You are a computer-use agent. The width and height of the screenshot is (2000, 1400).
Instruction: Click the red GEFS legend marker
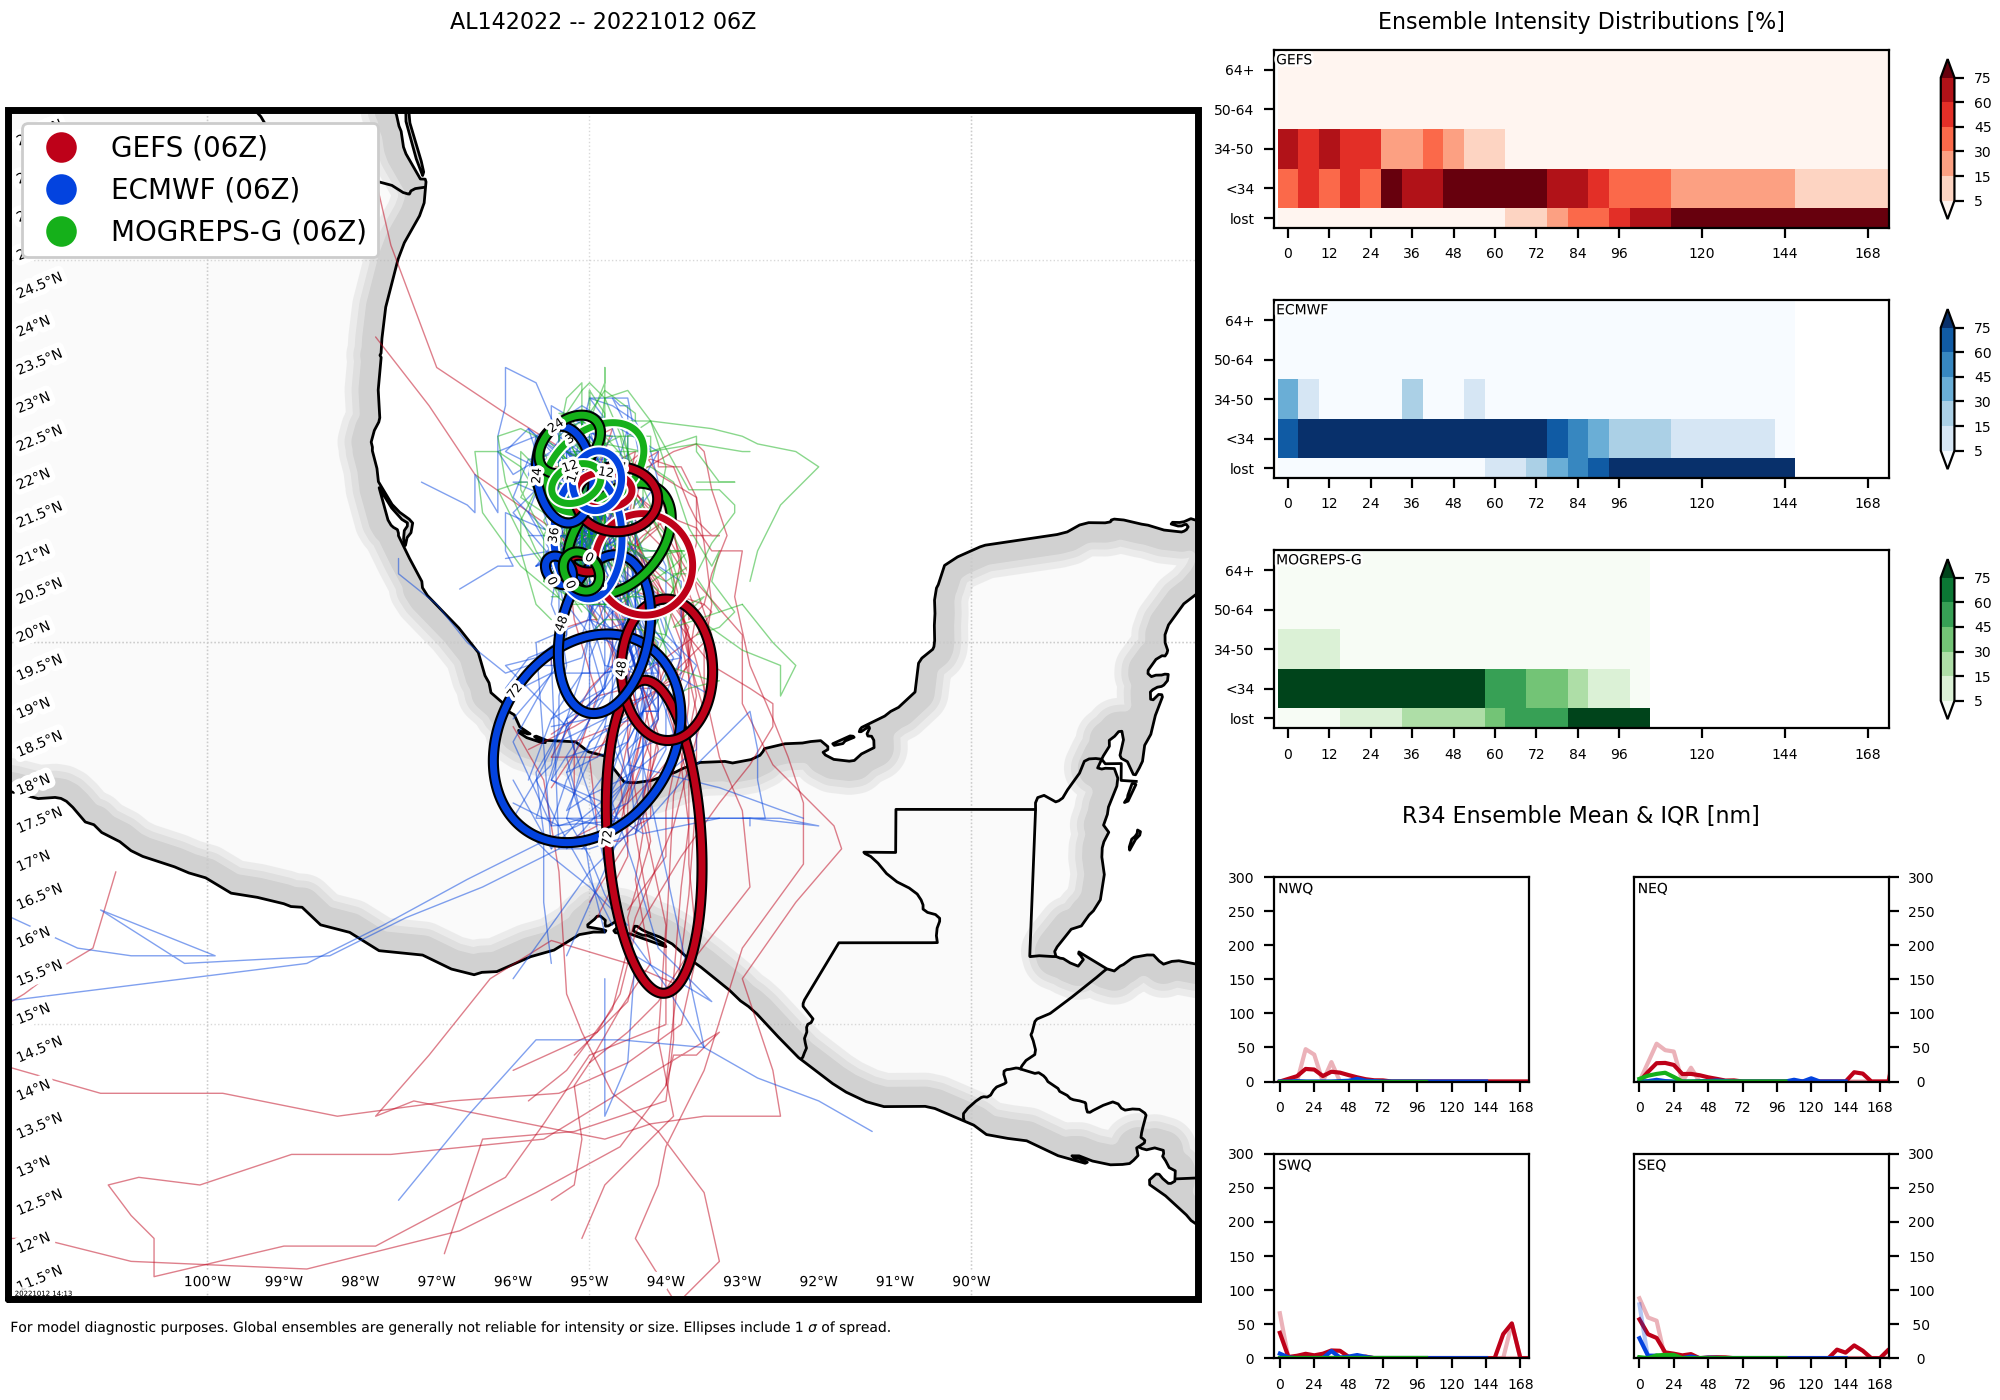pyautogui.click(x=62, y=147)
